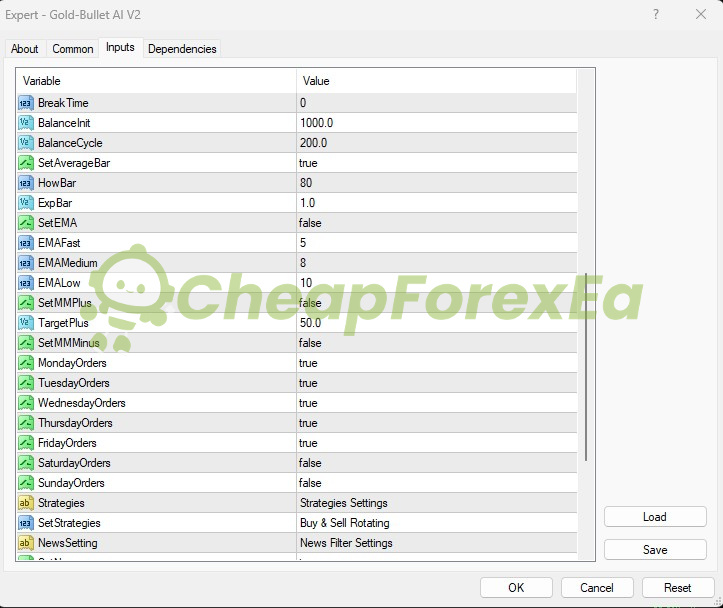Image resolution: width=723 pixels, height=608 pixels.
Task: Click the TuesdayOrders boolean type icon
Action: (x=26, y=383)
